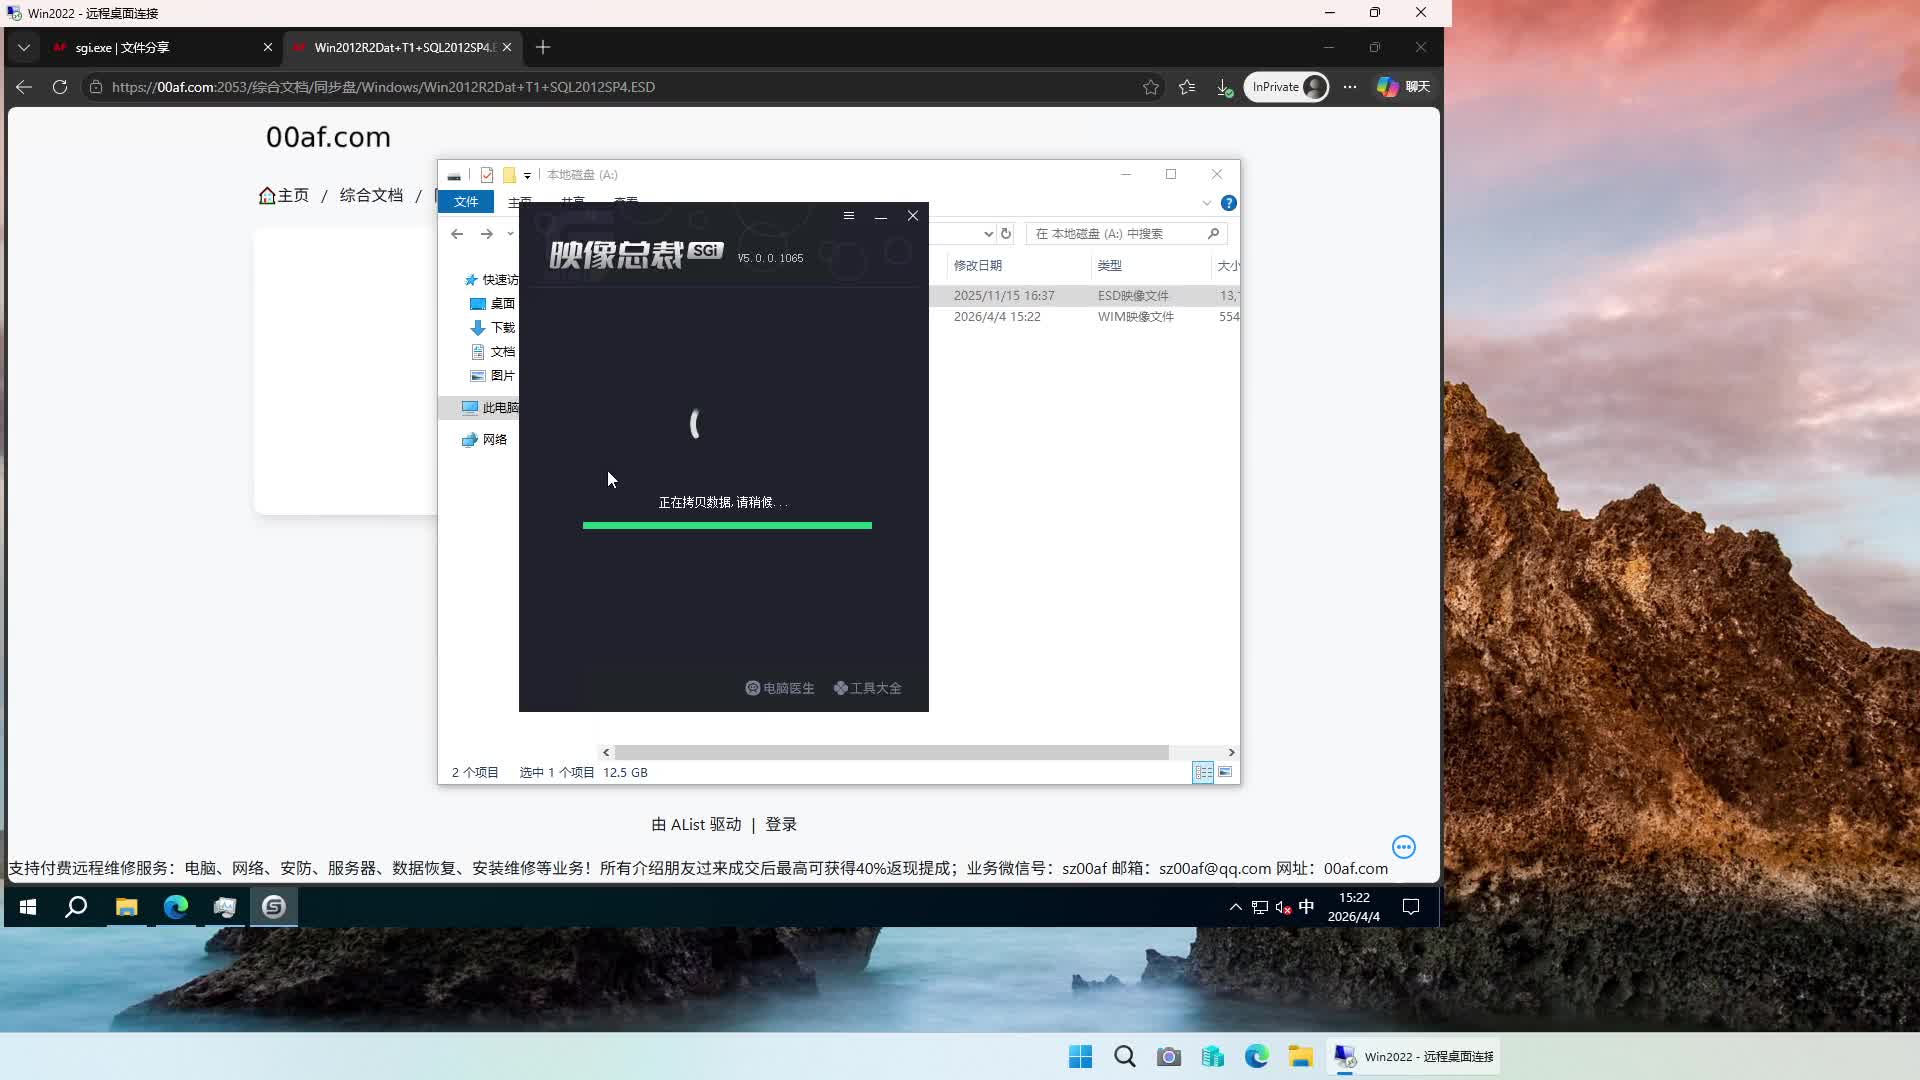This screenshot has width=1920, height=1080.
Task: Open the 文件 ribbon tab in Explorer
Action: [x=466, y=202]
